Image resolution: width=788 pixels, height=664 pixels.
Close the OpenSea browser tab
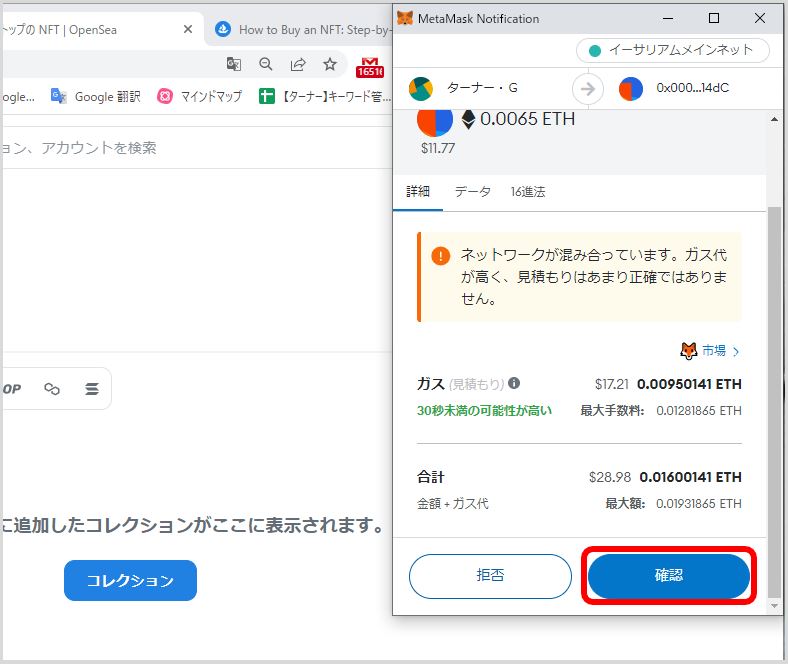click(x=188, y=29)
